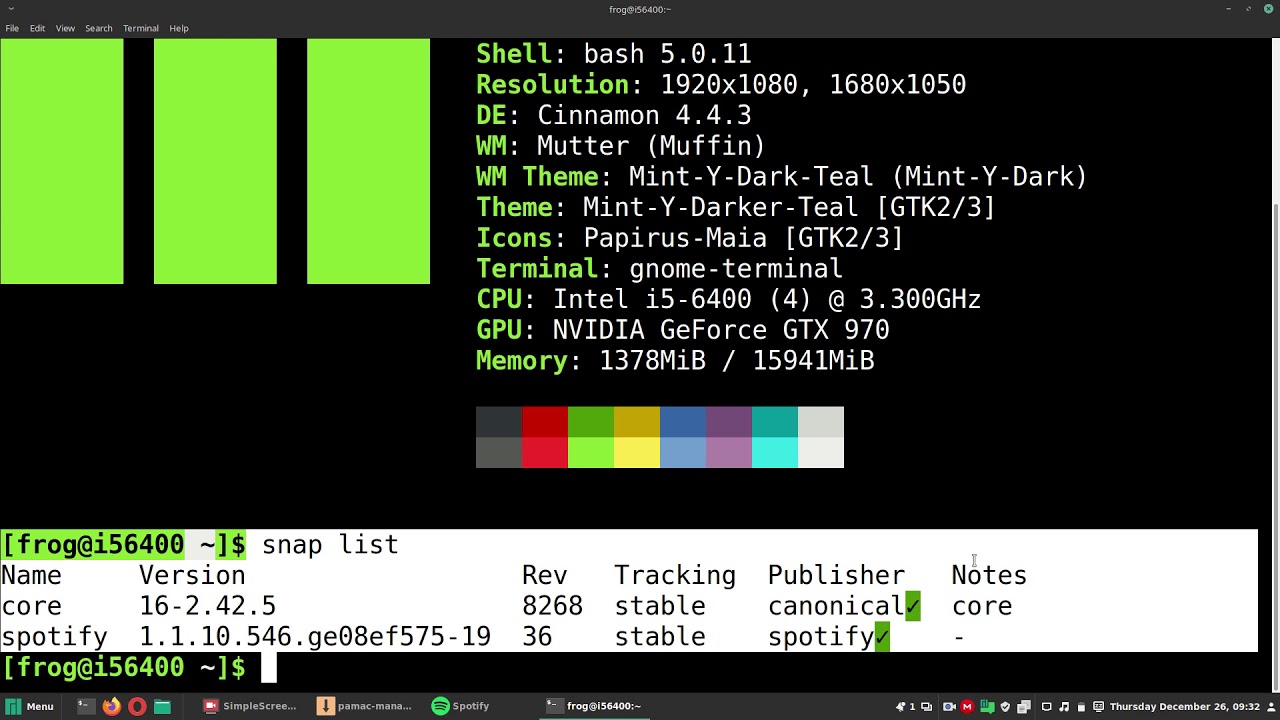1280x720 pixels.
Task: Open the red MEGA tray icon
Action: click(x=967, y=707)
